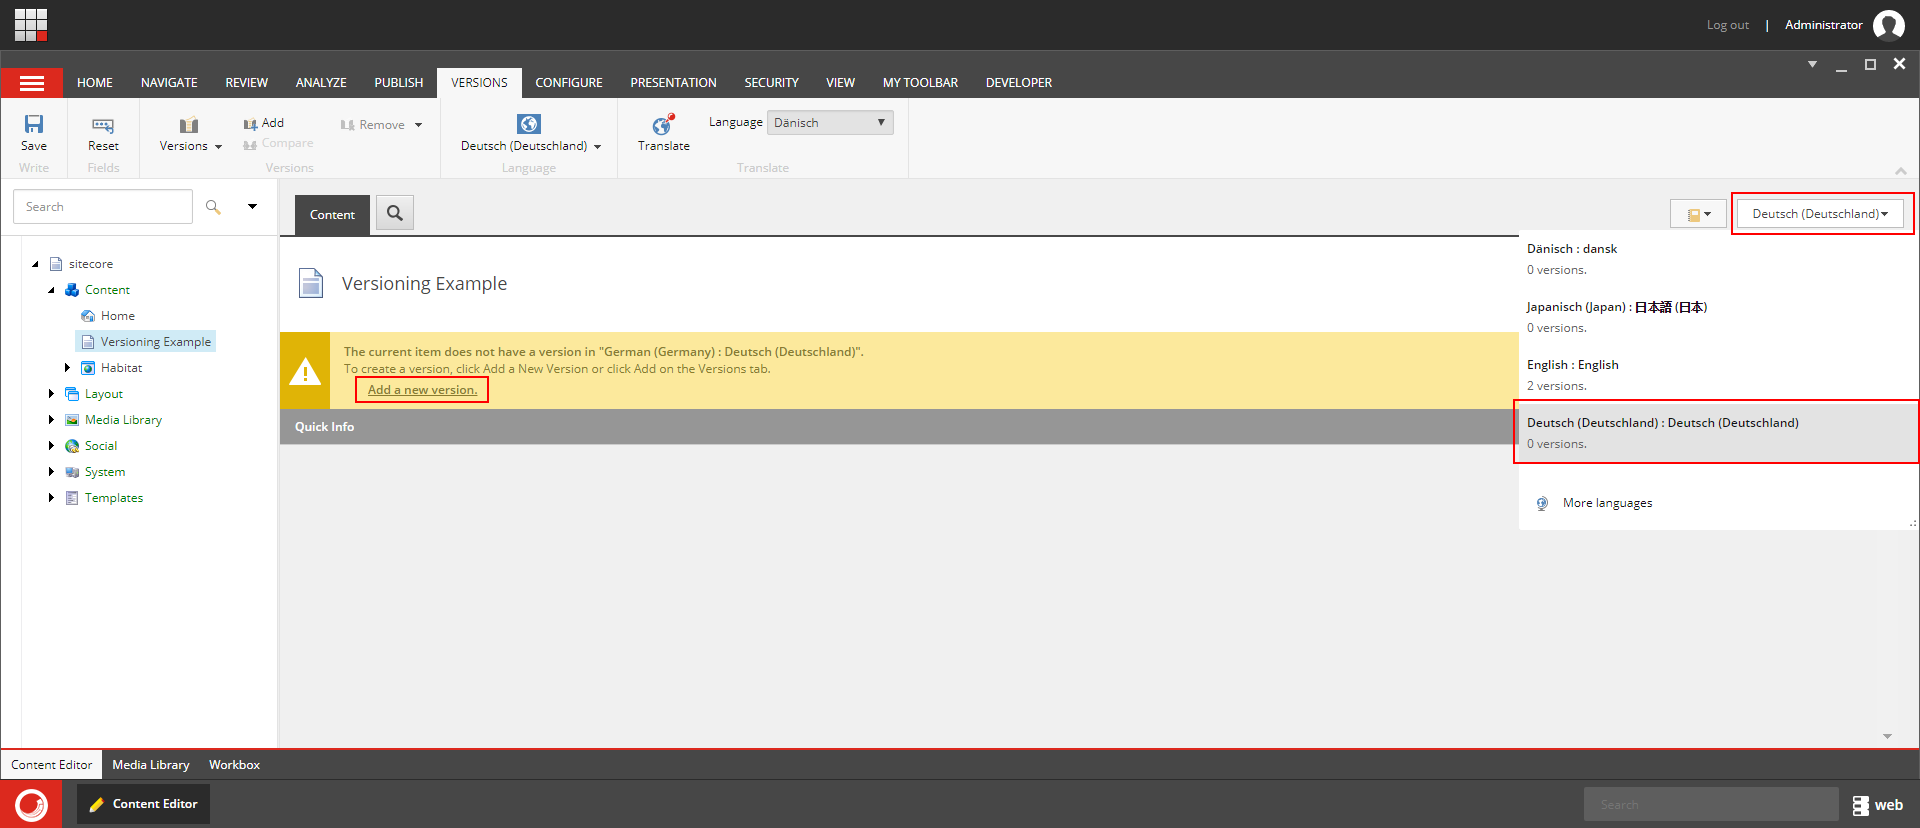The height and width of the screenshot is (828, 1920).
Task: Open the icon dropdown next to language selector
Action: pos(1699,214)
